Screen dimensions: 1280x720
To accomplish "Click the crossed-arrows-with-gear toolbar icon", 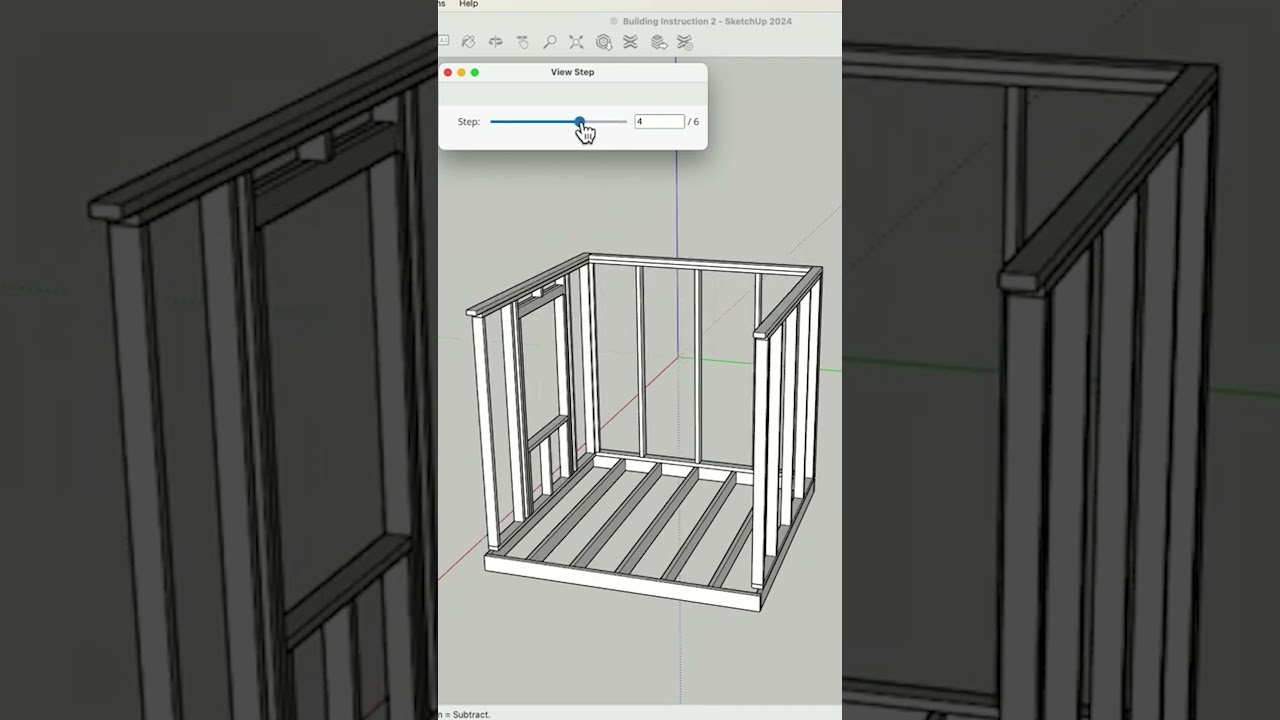I will [x=685, y=43].
